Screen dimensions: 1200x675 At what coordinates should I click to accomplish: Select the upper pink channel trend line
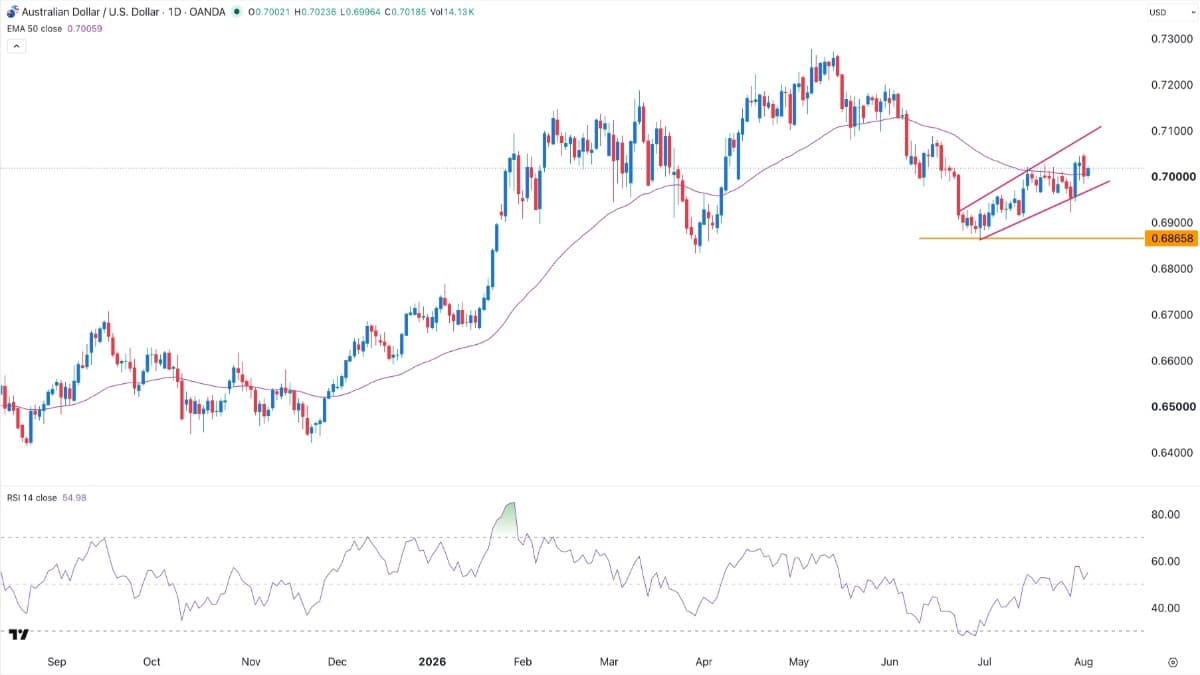(x=1029, y=169)
